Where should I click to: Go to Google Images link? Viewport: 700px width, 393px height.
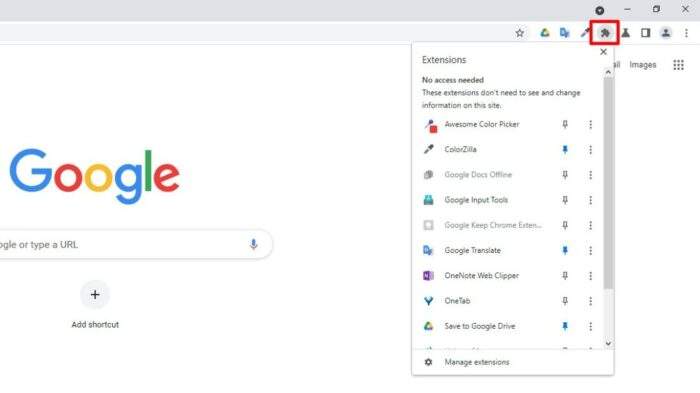(x=643, y=65)
